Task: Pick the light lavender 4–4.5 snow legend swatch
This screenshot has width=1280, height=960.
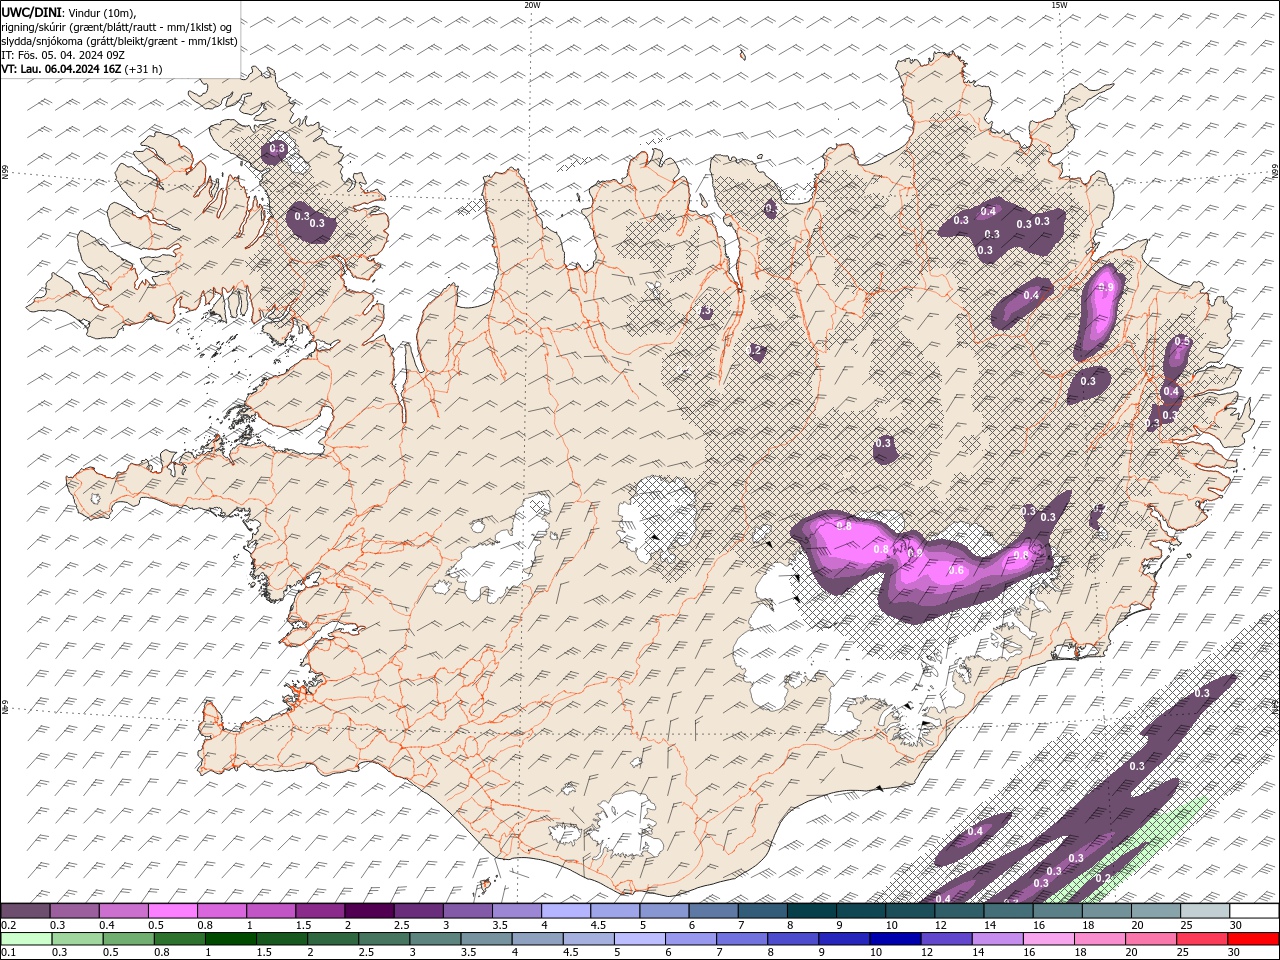Action: 566,911
